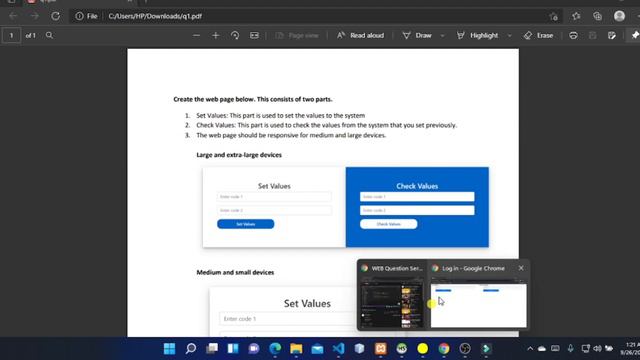Open the Widgets panel in taskbar
Viewport: 640px width, 360px height.
click(233, 349)
